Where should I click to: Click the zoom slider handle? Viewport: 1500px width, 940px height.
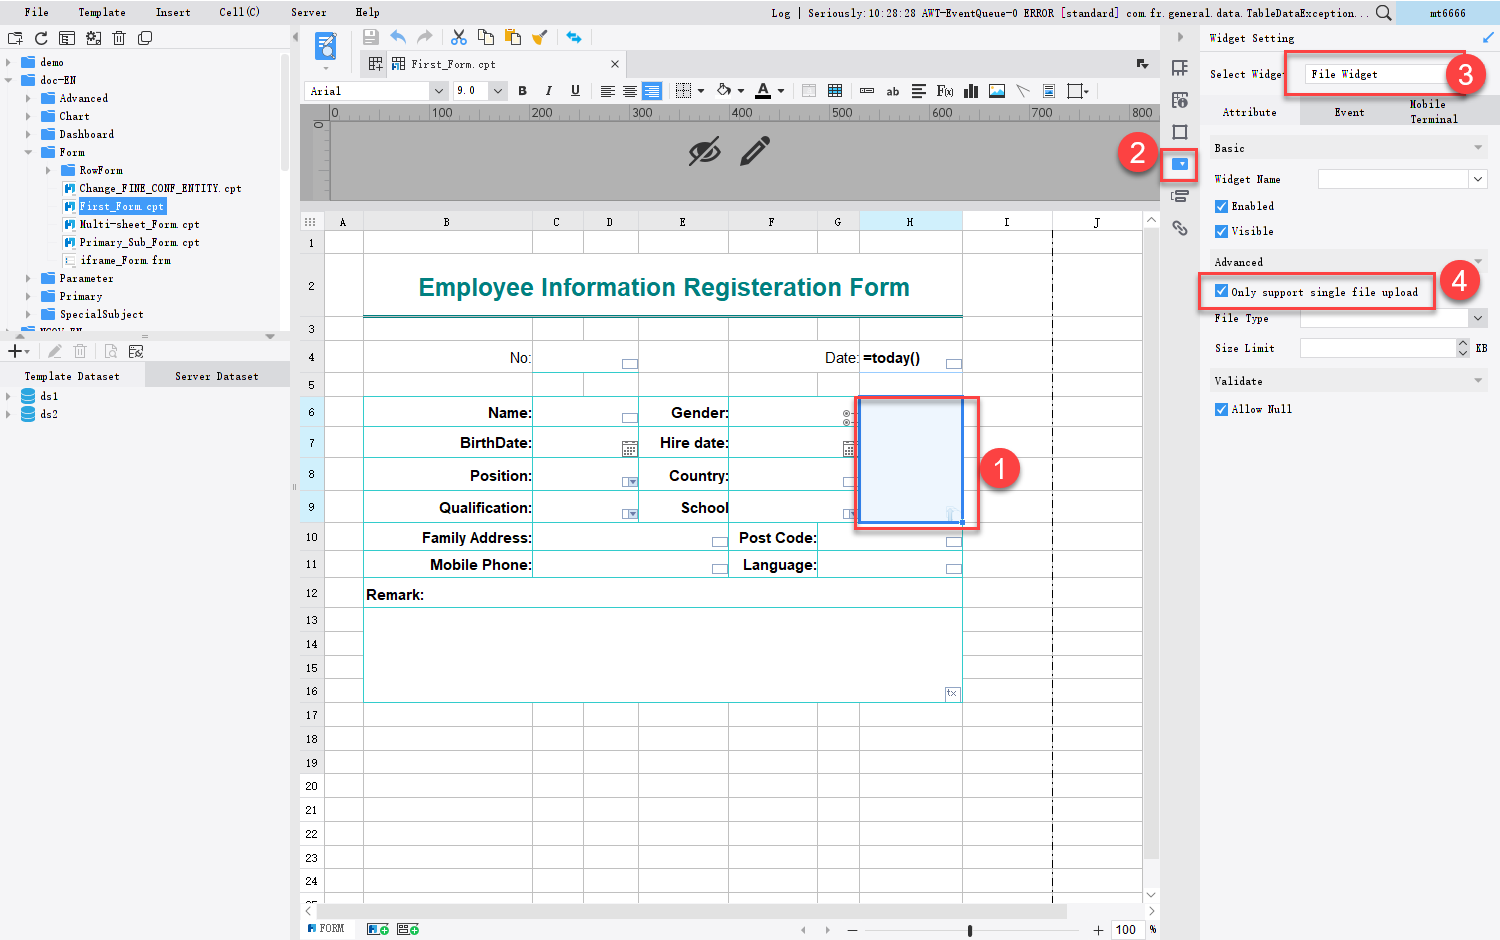coord(970,930)
